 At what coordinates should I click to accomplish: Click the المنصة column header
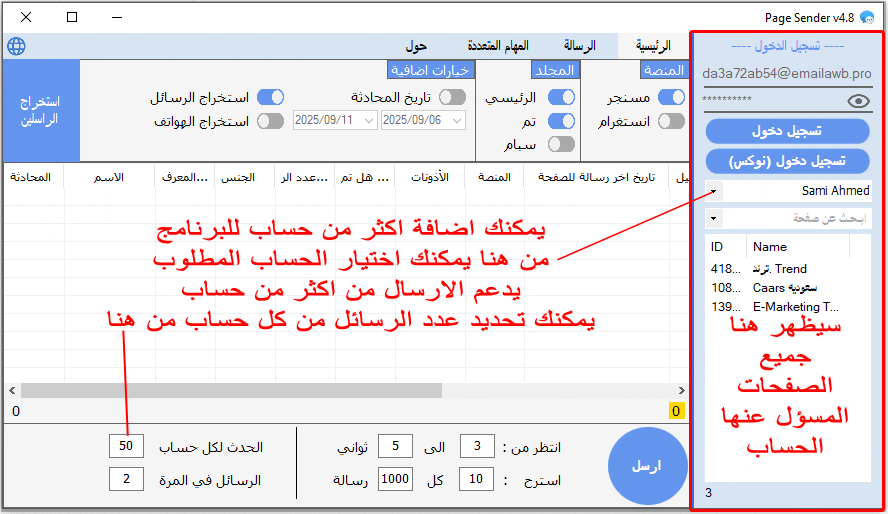pyautogui.click(x=494, y=177)
